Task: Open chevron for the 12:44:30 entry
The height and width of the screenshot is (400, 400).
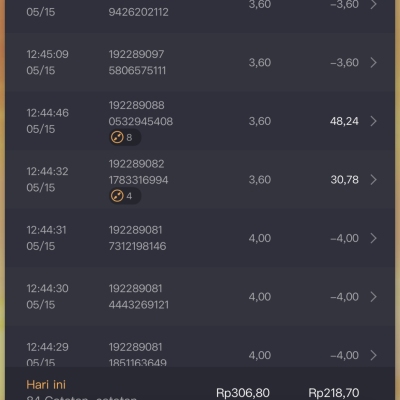Action: point(373,297)
